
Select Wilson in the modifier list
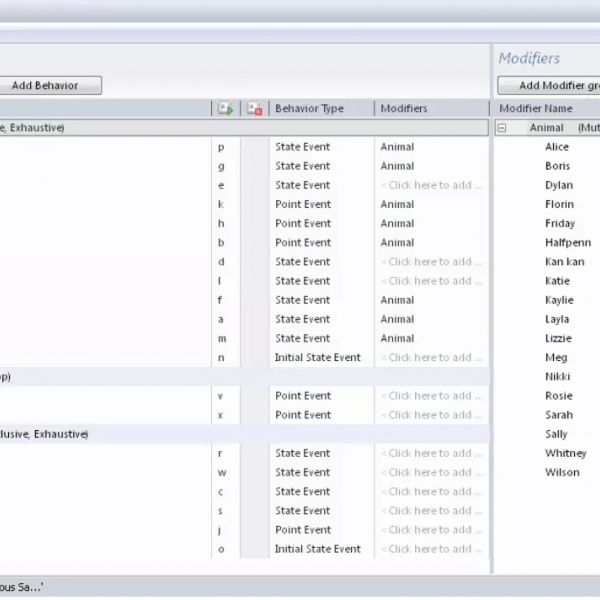pyautogui.click(x=562, y=473)
